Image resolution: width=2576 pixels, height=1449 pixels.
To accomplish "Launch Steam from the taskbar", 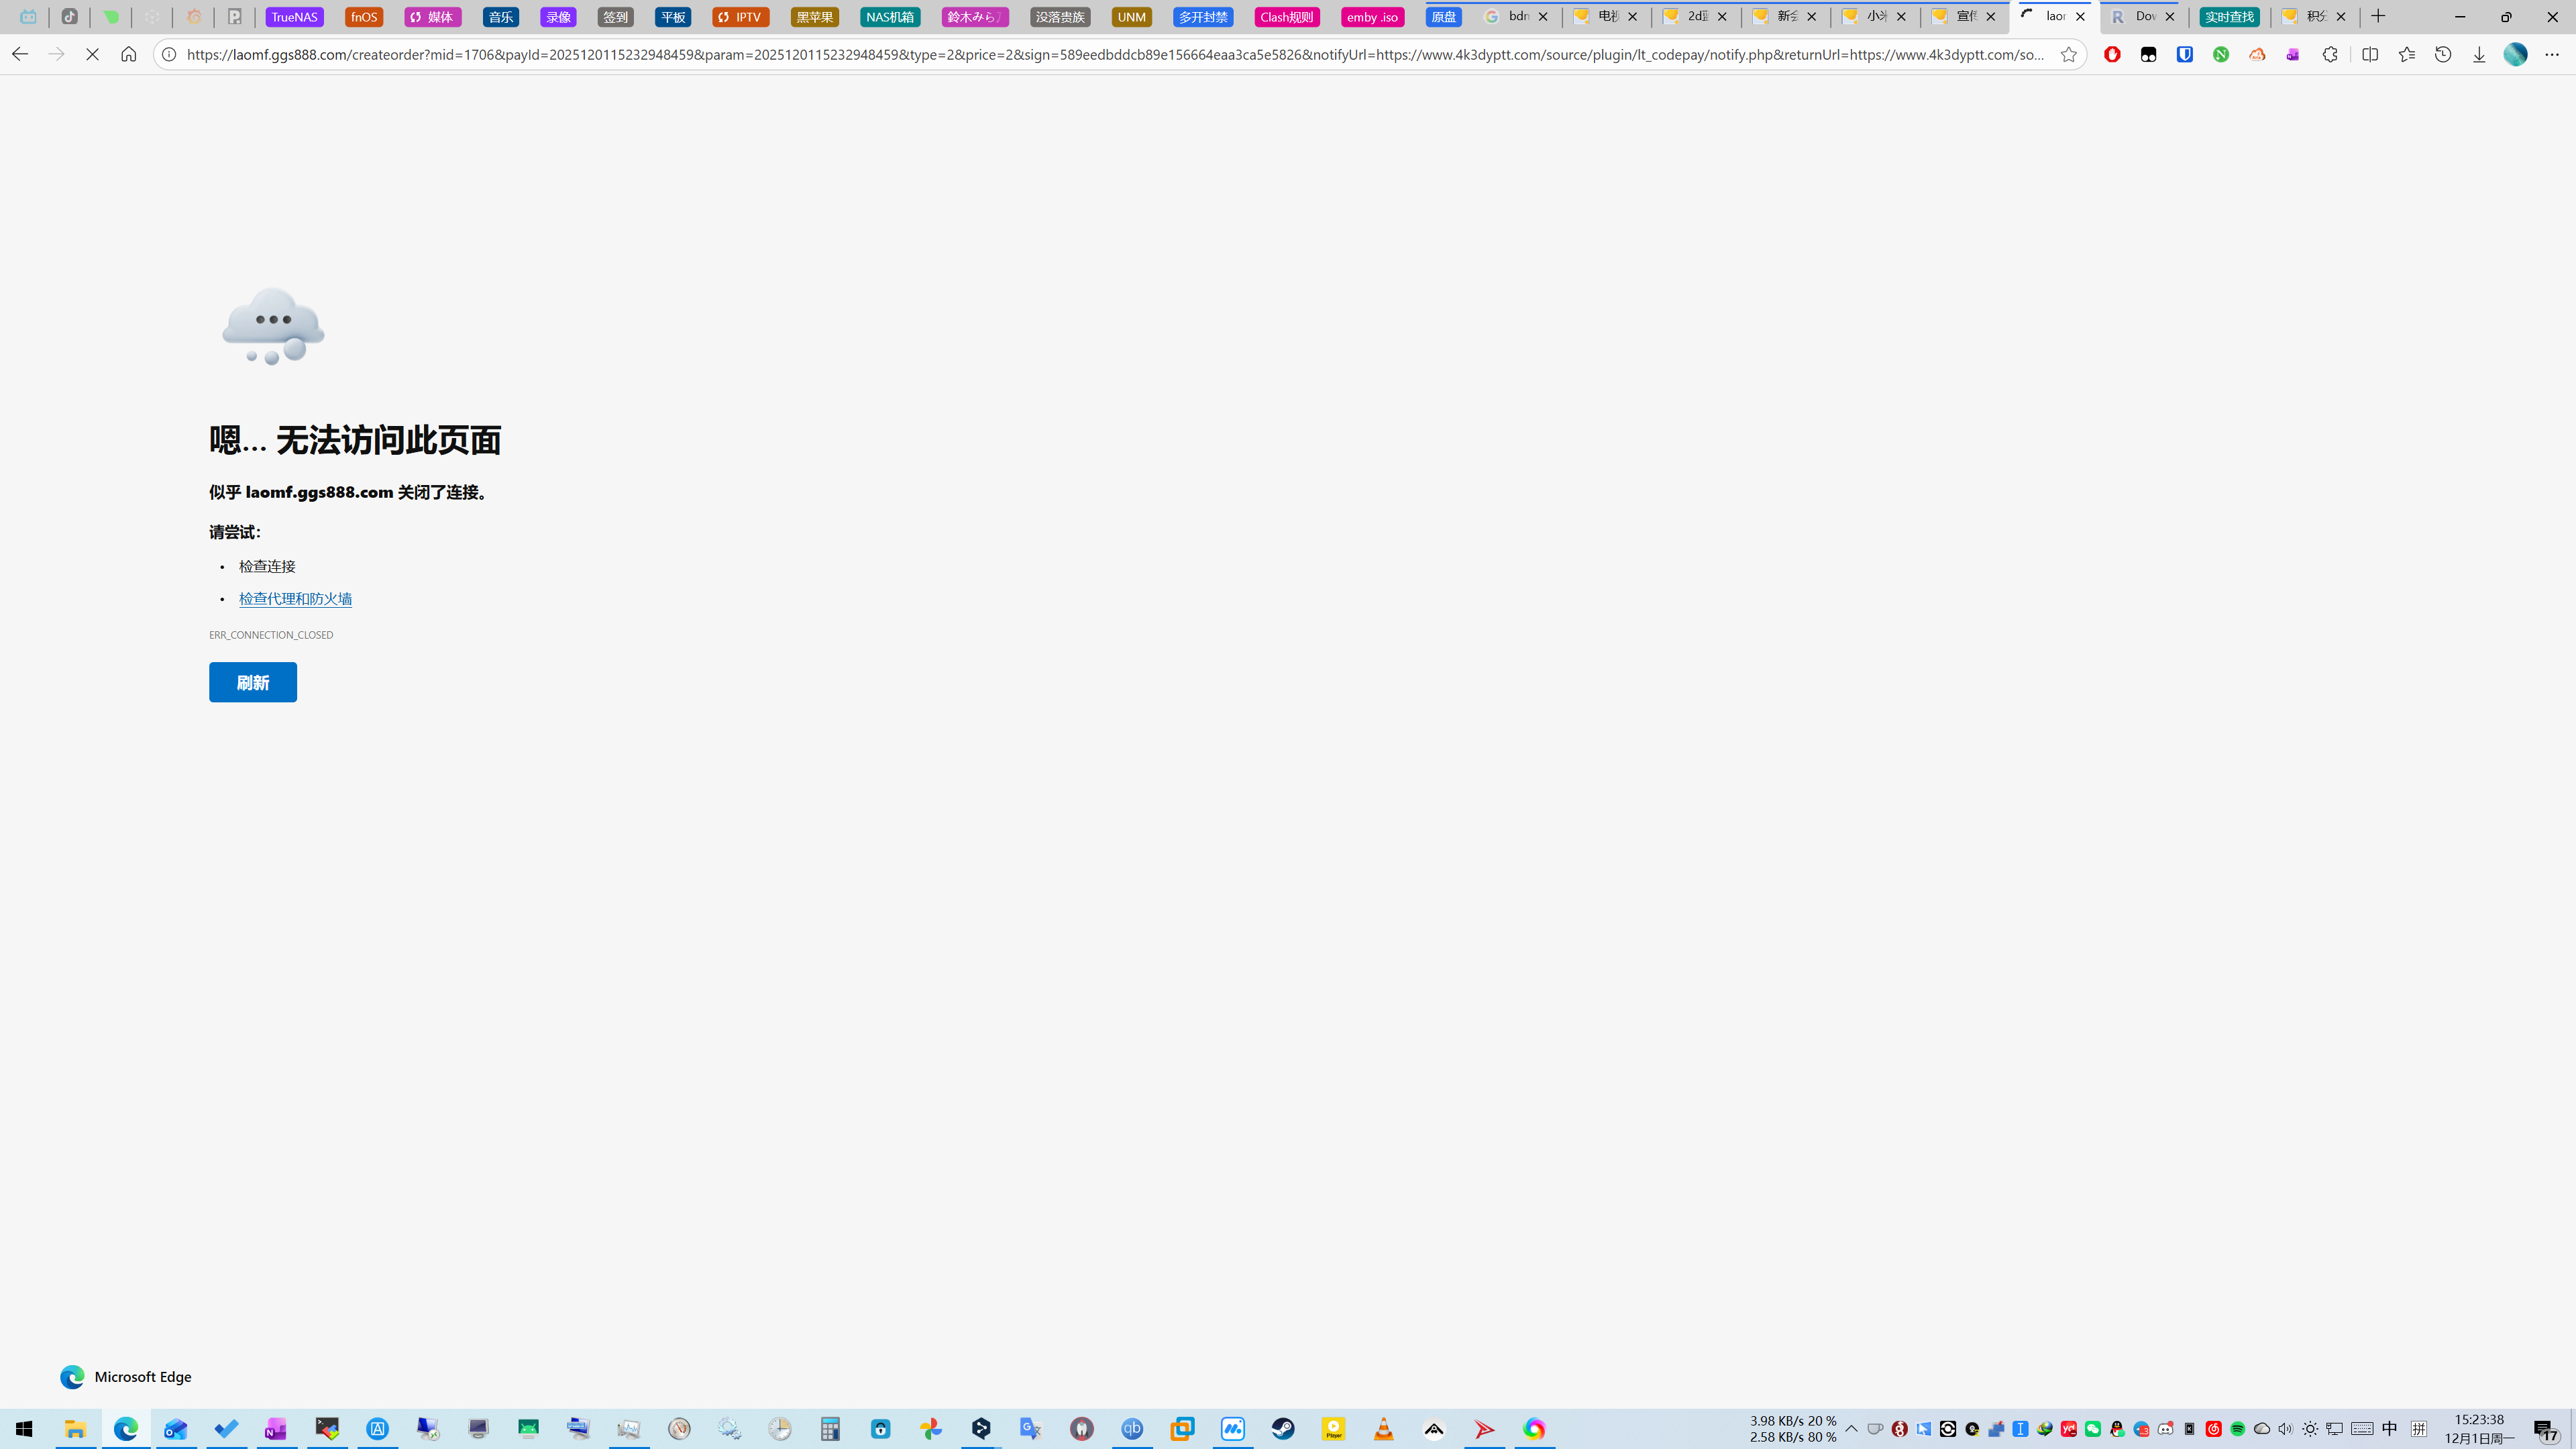I will tap(1283, 1429).
